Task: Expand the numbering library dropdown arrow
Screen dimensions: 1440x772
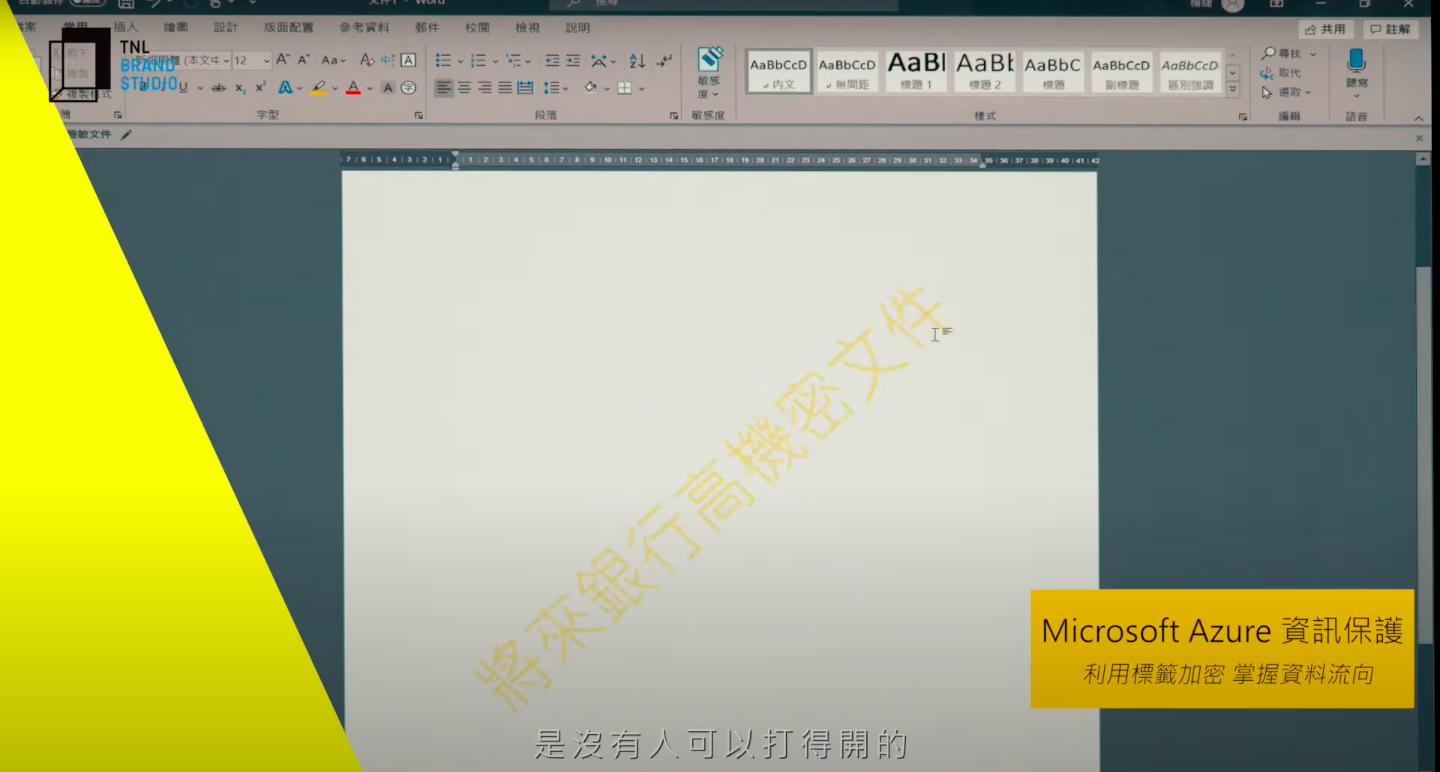Action: tap(495, 61)
